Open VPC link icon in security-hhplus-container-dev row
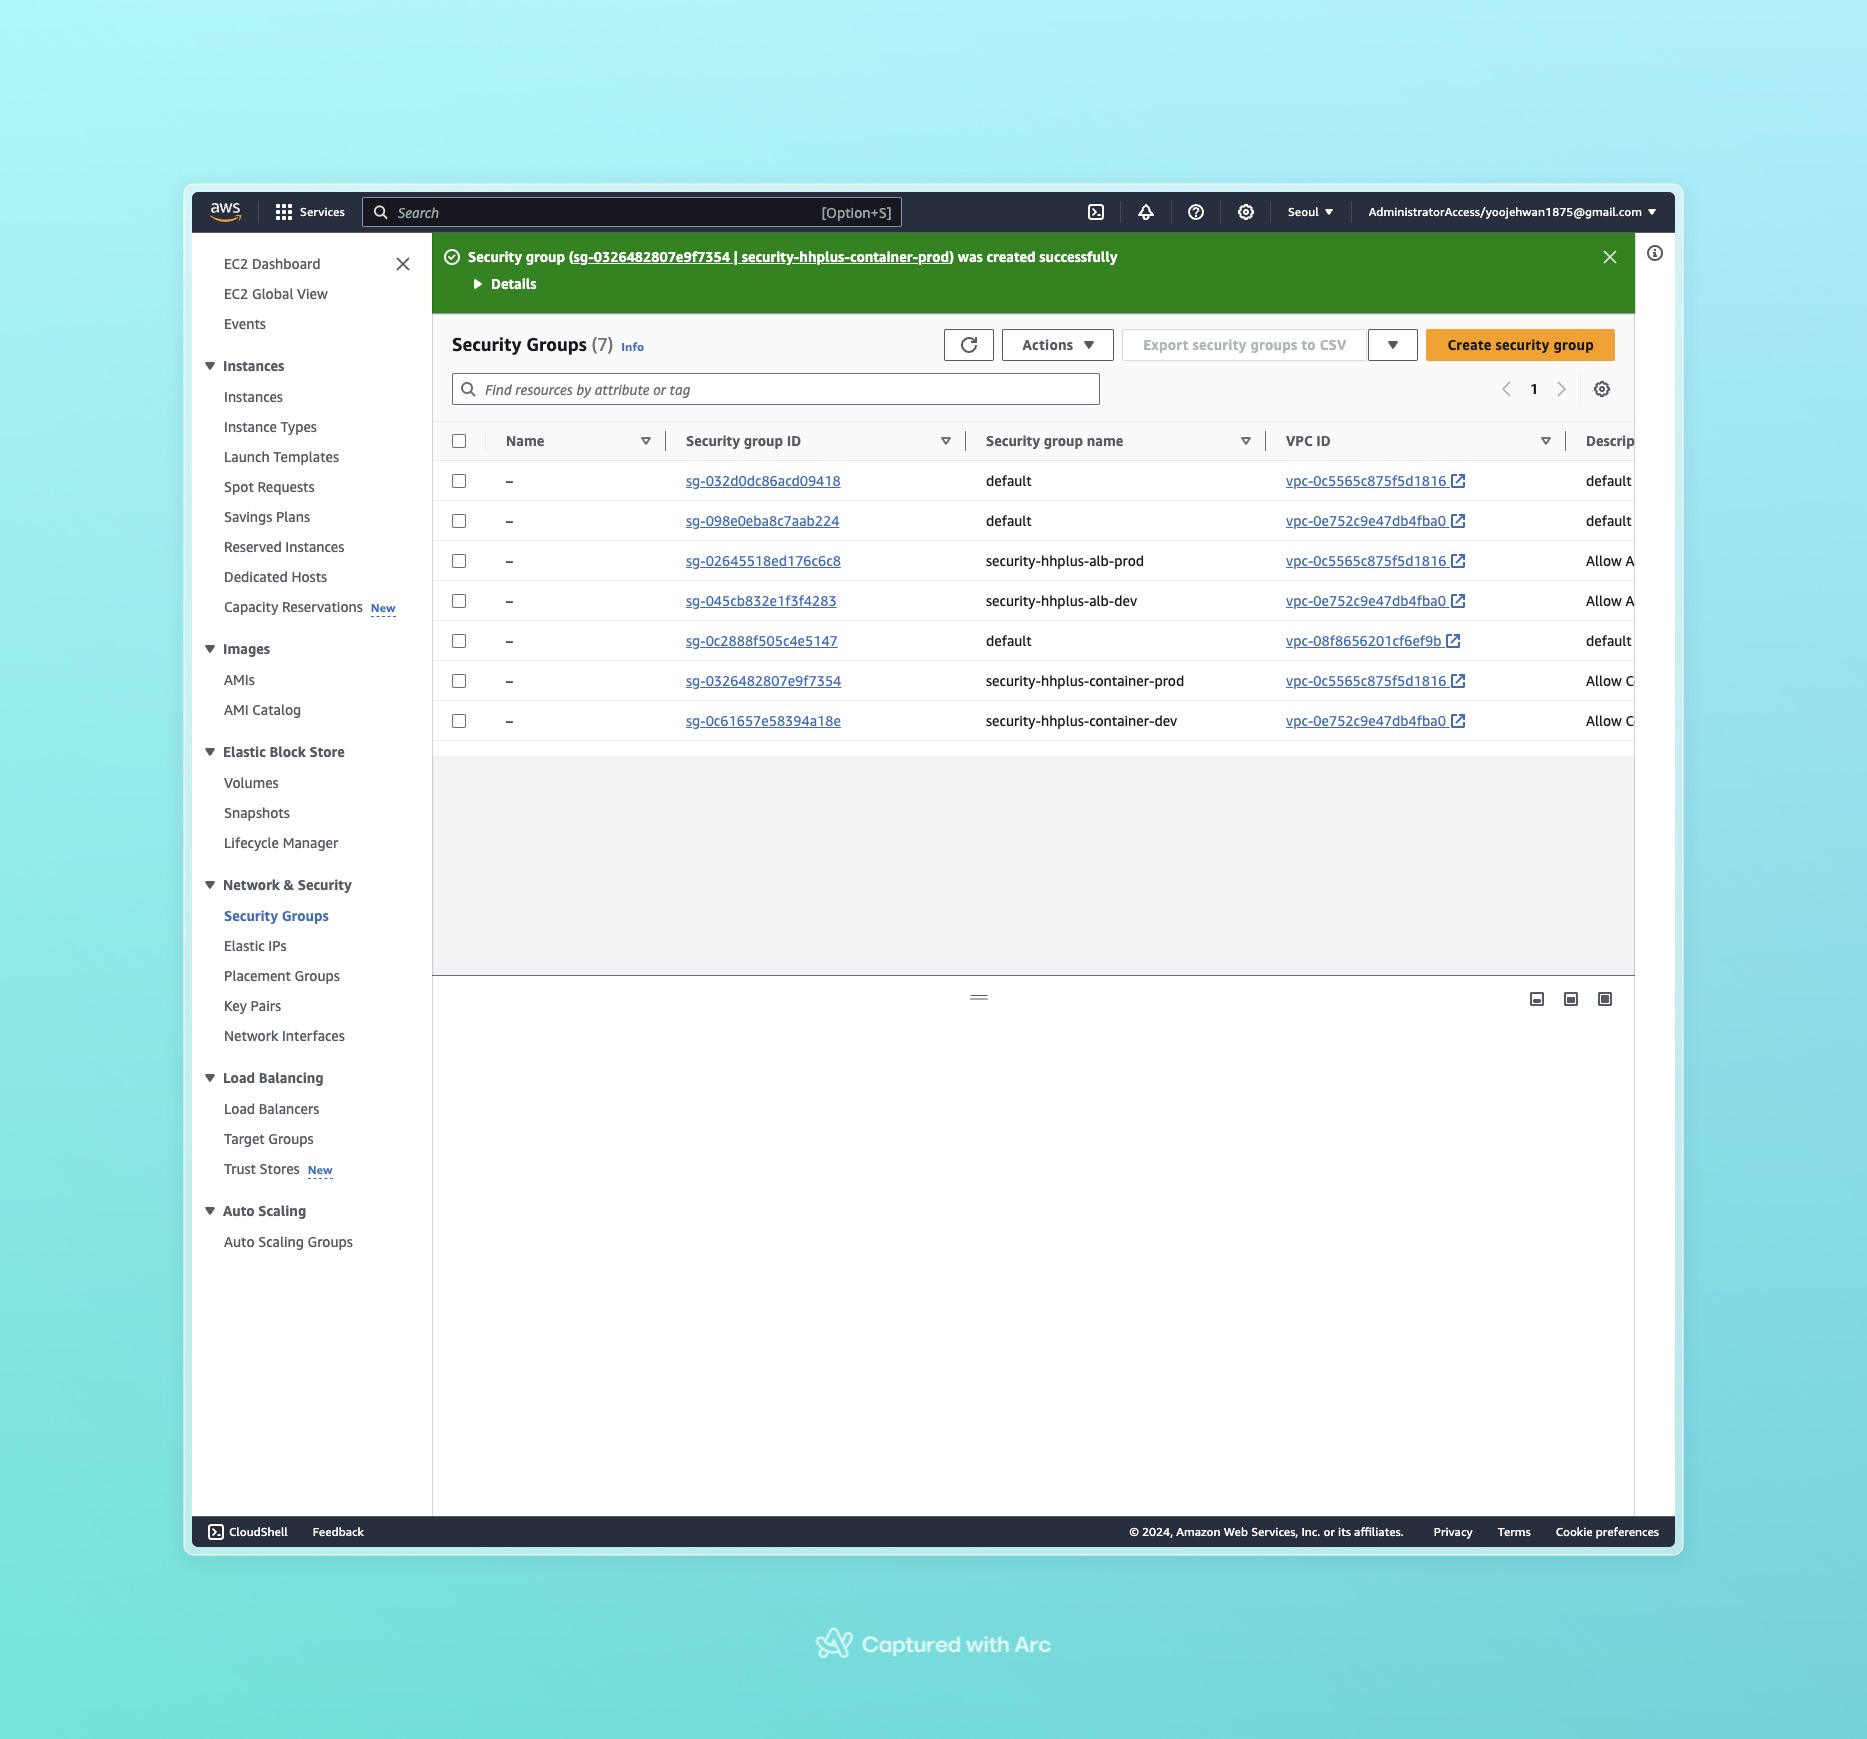This screenshot has height=1739, width=1867. tap(1459, 721)
